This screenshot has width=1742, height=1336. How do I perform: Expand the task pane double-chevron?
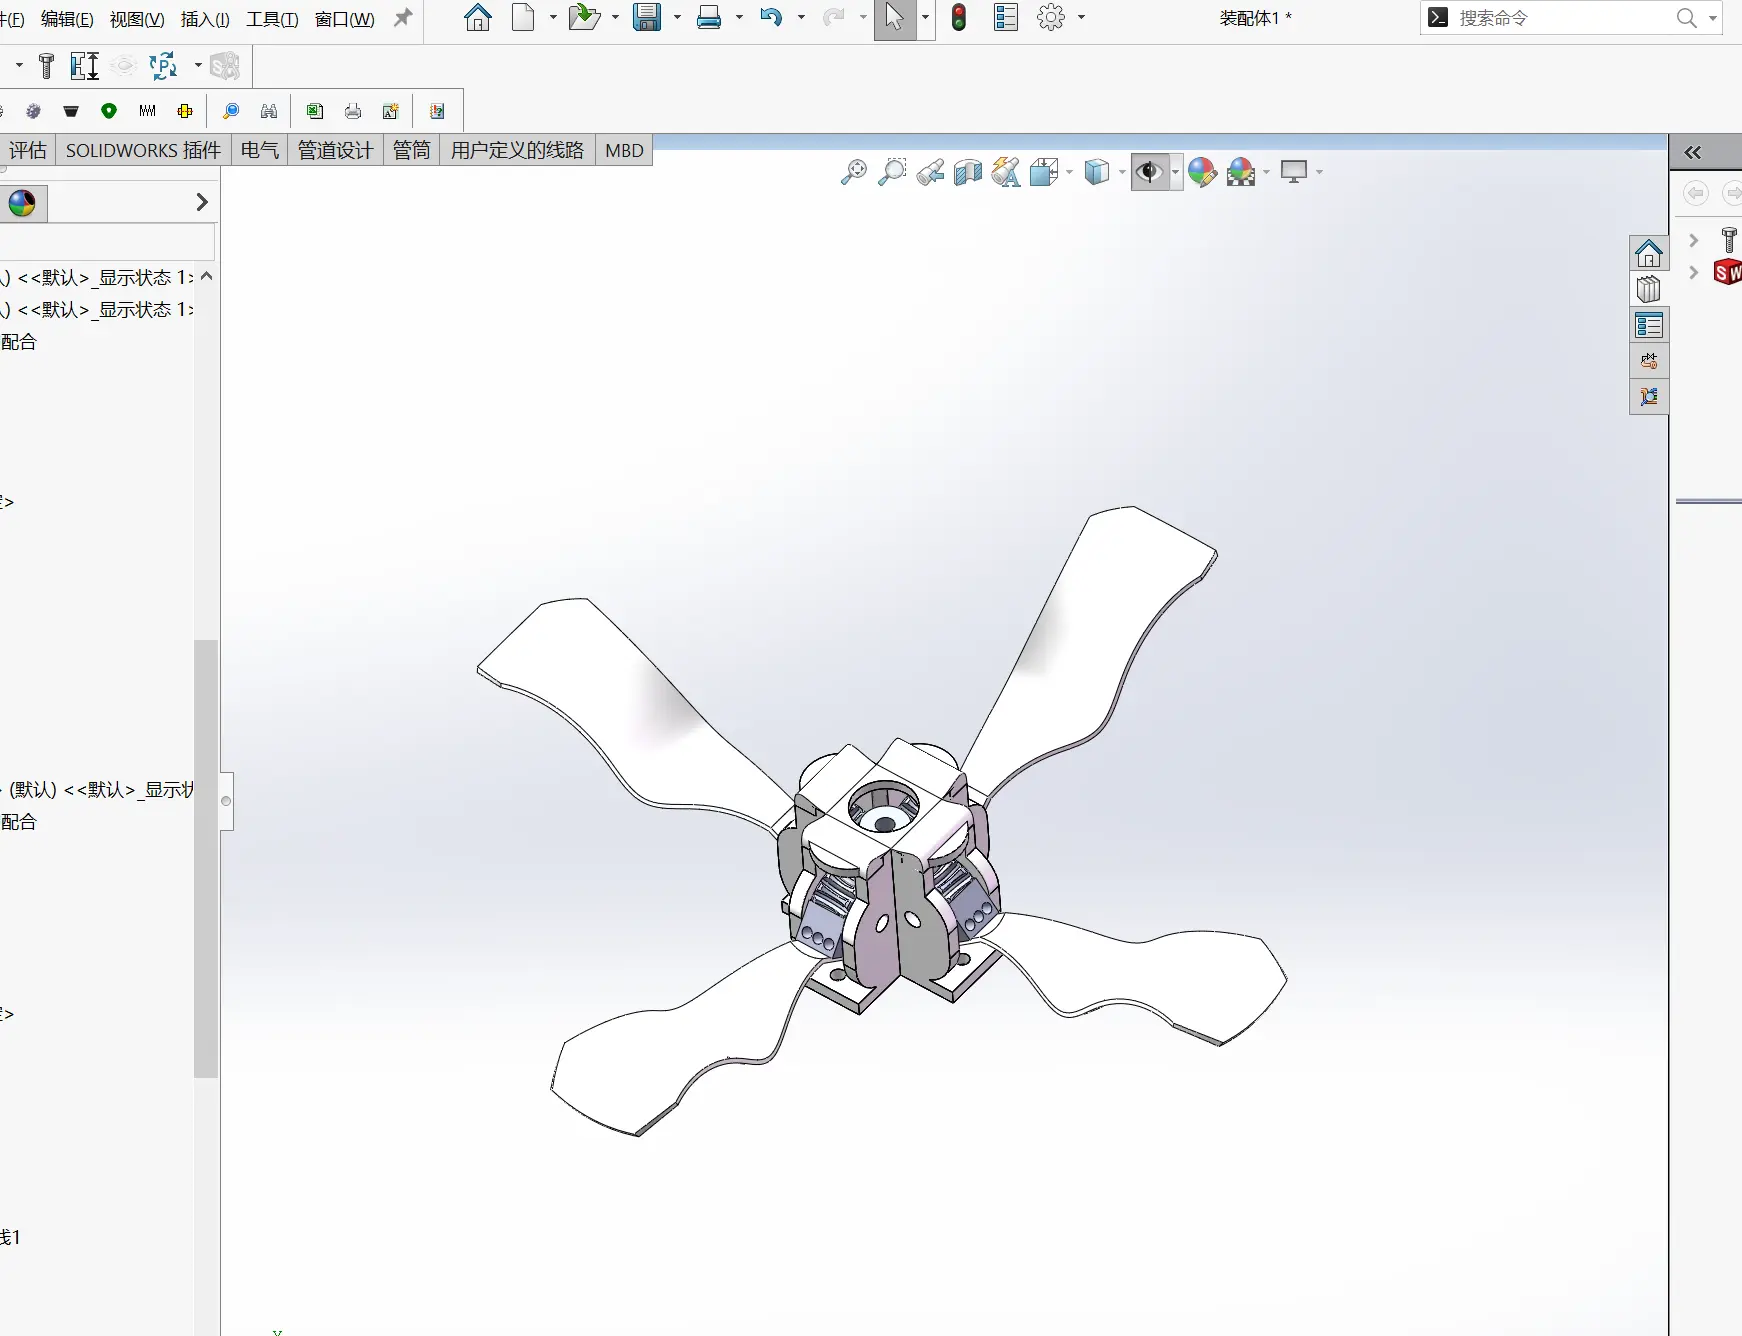(1692, 153)
